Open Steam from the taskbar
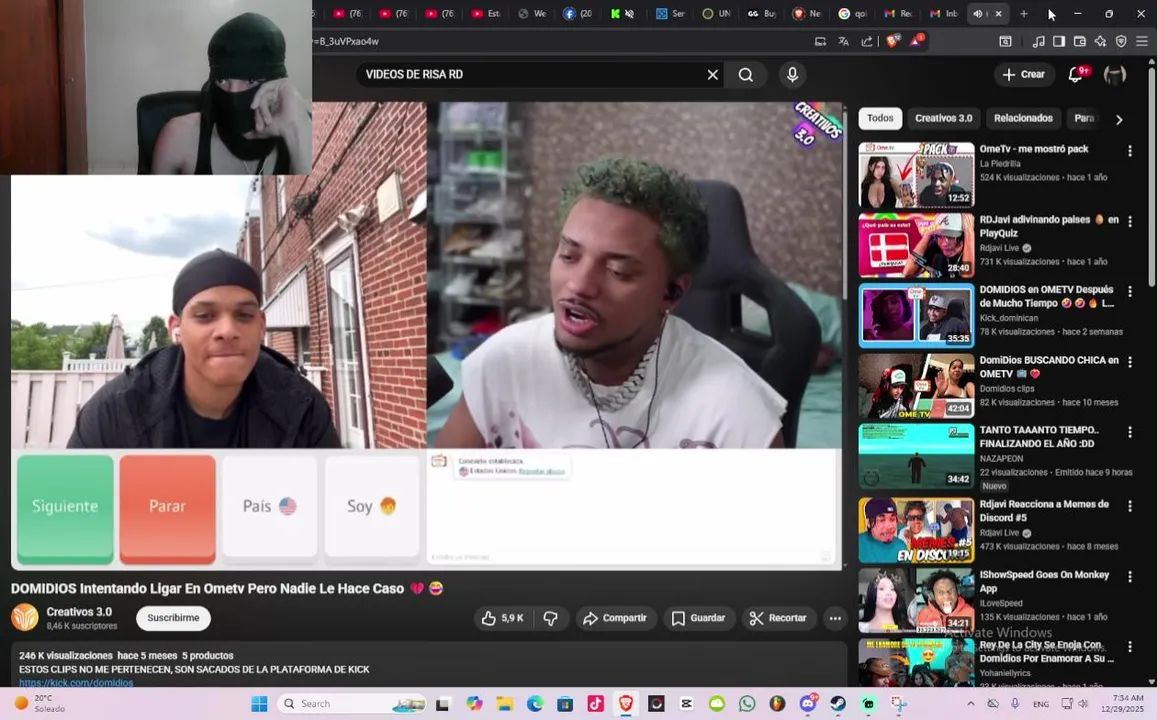This screenshot has height=720, width=1157. click(837, 704)
